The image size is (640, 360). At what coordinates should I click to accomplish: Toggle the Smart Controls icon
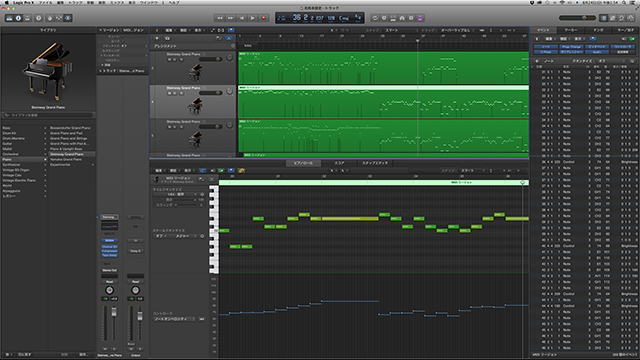(50, 18)
